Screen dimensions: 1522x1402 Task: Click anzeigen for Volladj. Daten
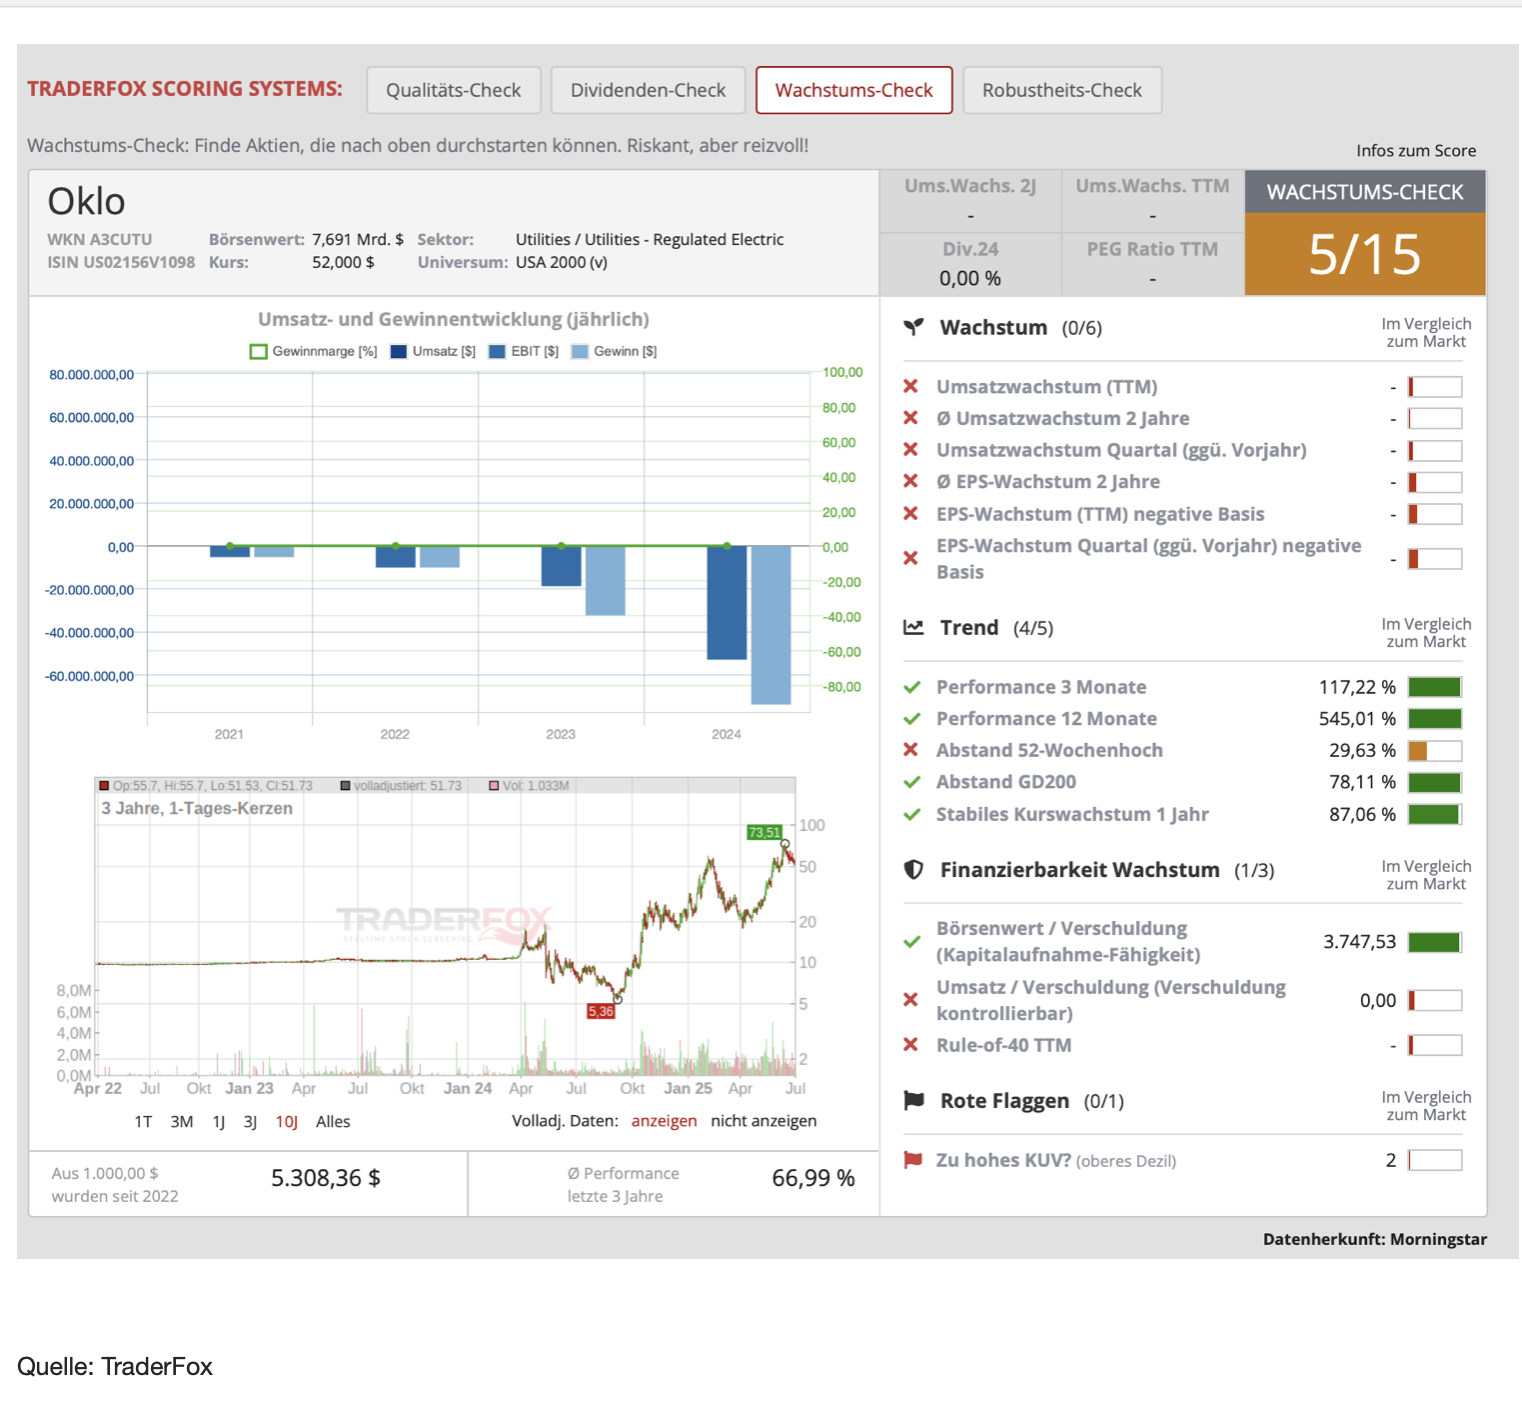tap(664, 1121)
